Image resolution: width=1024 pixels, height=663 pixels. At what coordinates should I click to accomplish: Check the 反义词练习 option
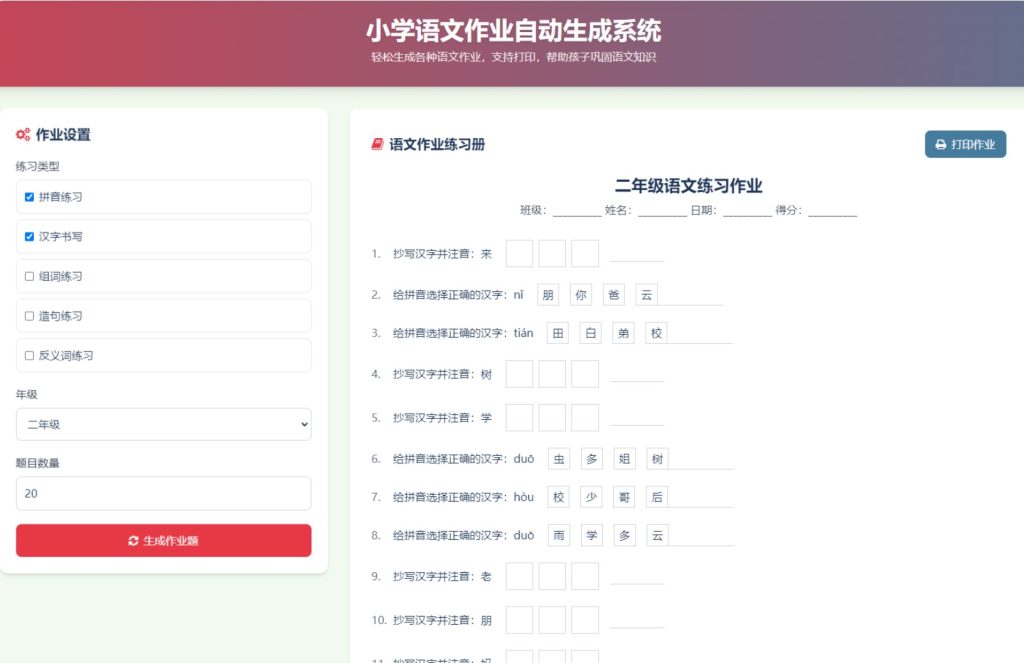(x=29, y=355)
